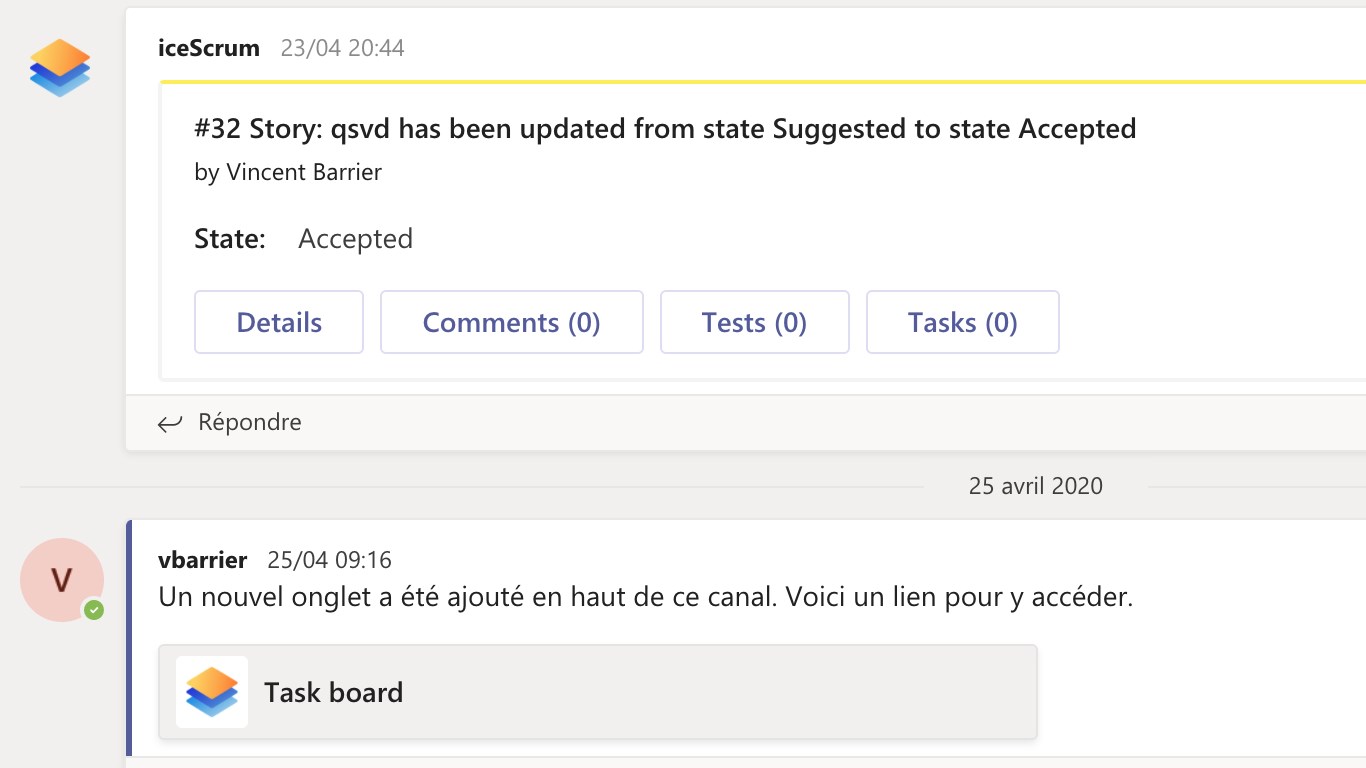
Task: Click the 'Accepted' state value
Action: pos(355,239)
